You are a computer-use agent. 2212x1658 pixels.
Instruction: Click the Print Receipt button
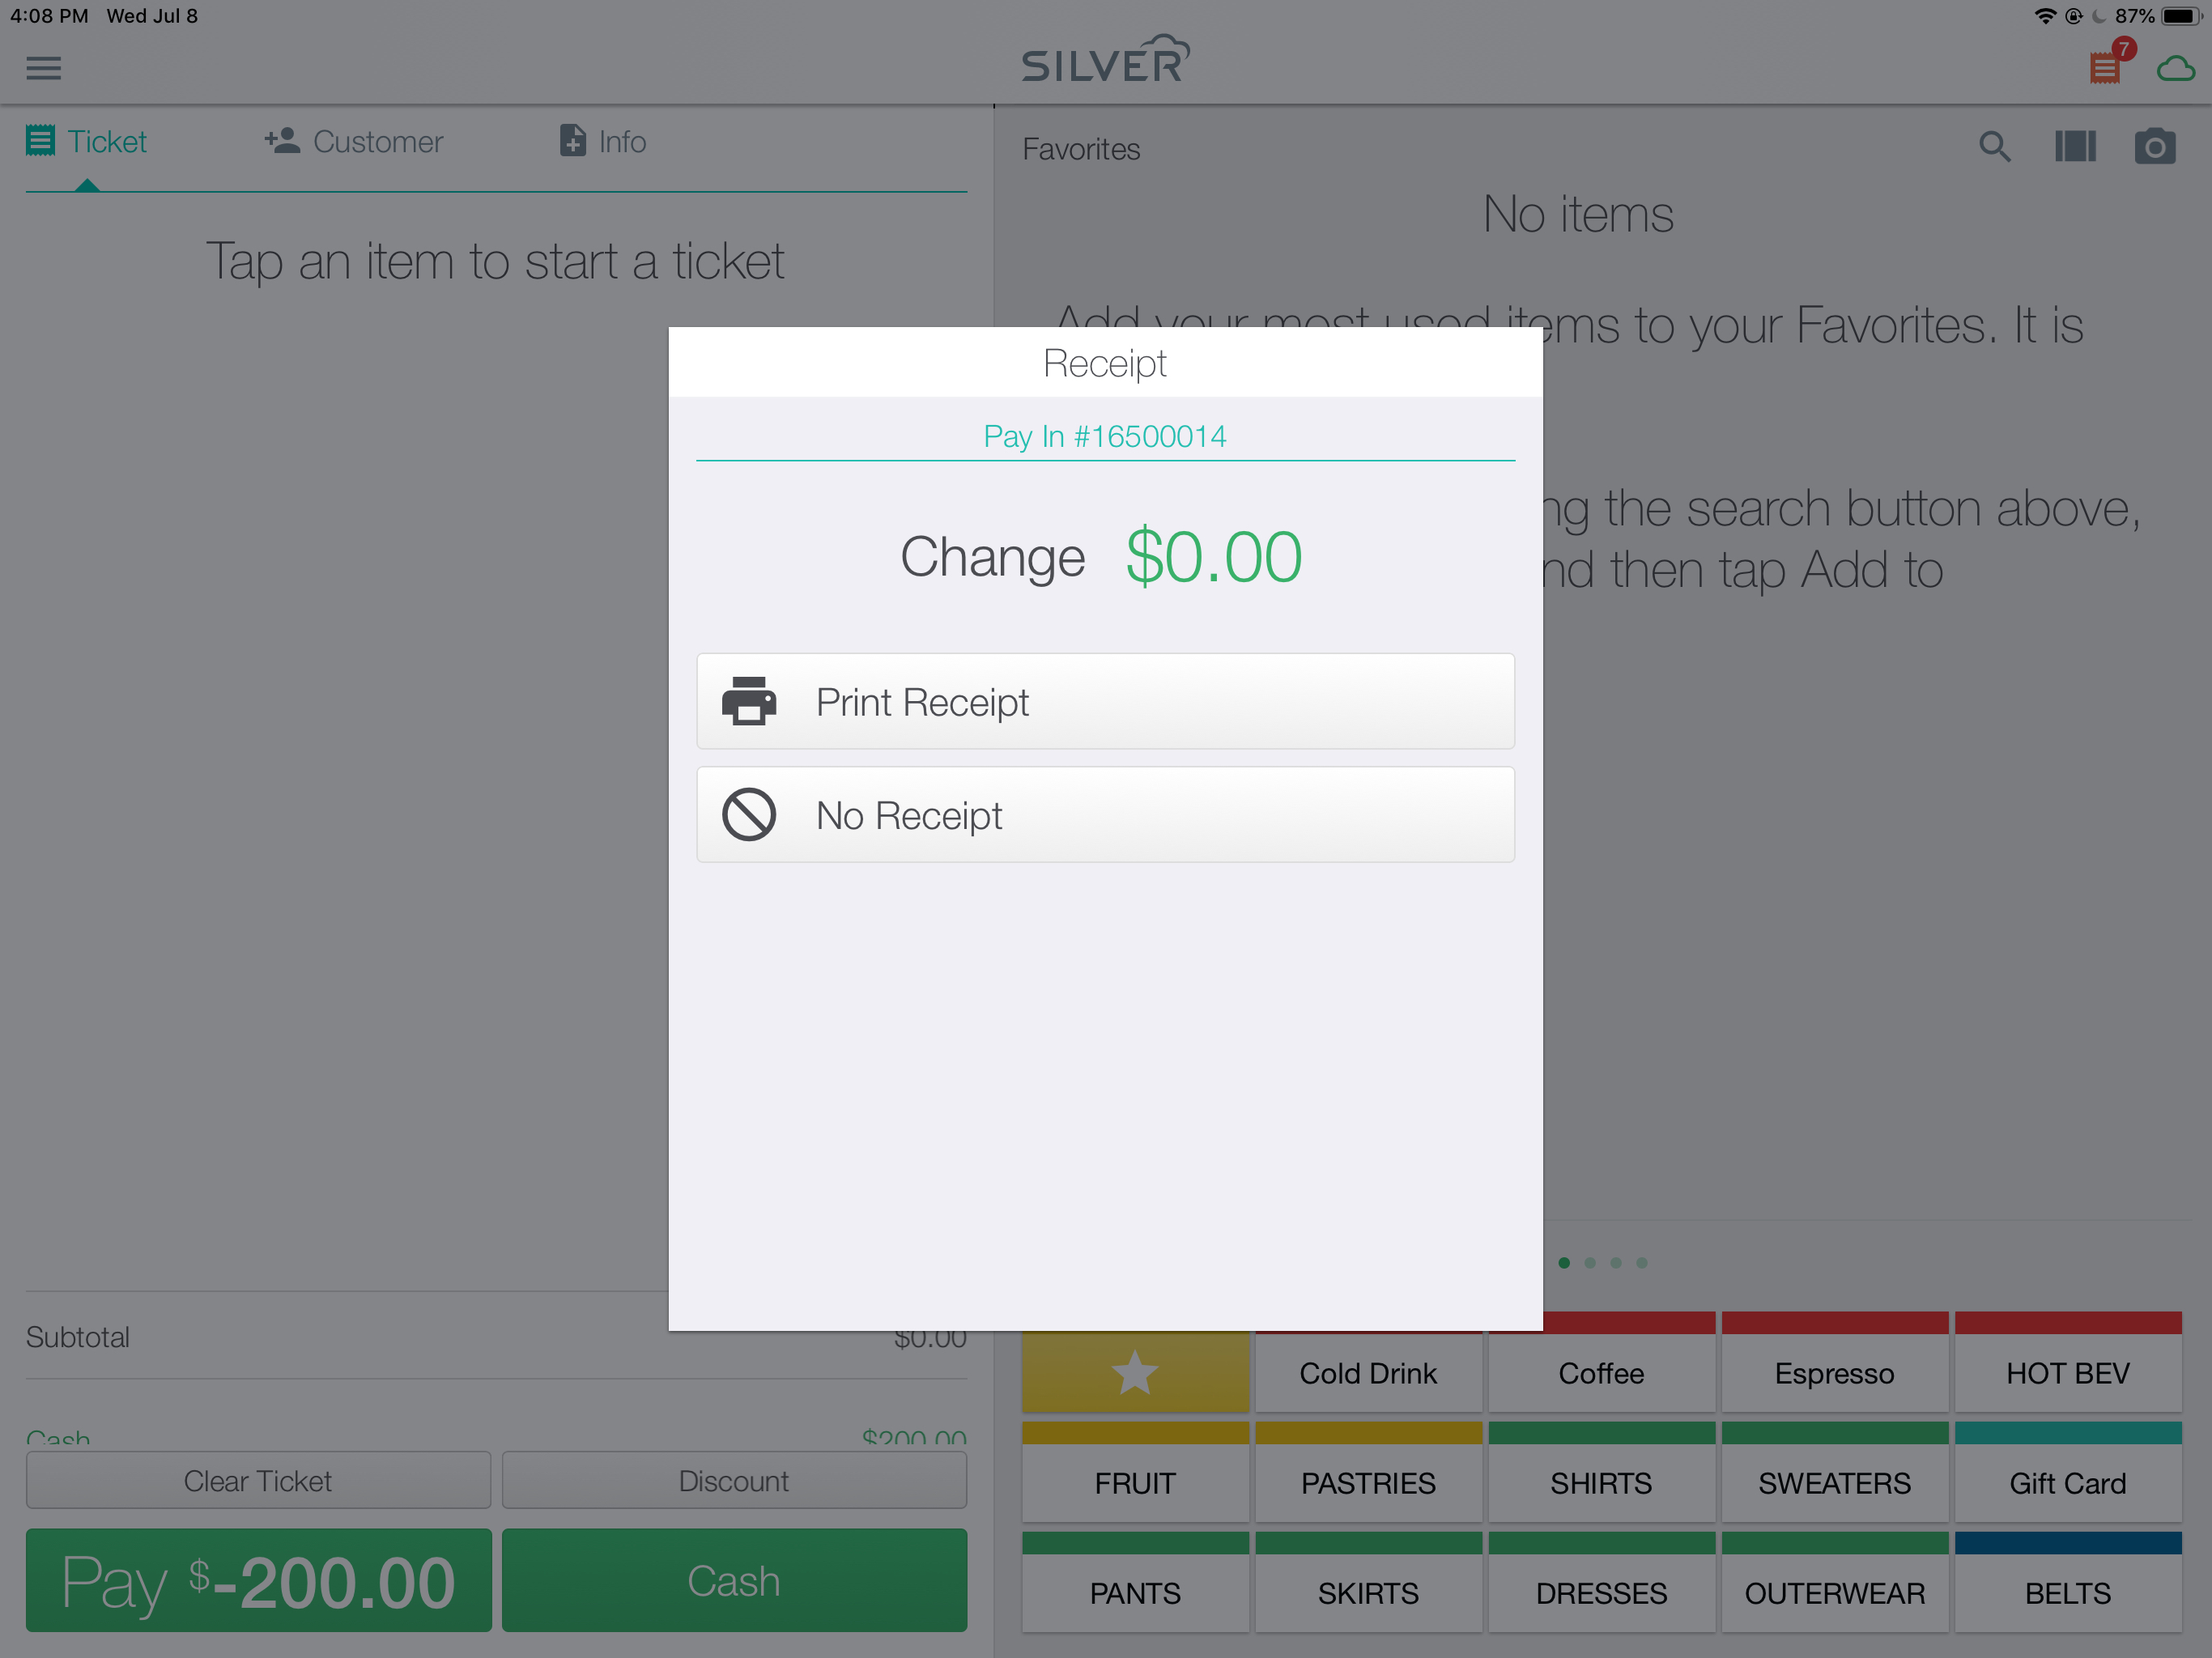pyautogui.click(x=1106, y=702)
